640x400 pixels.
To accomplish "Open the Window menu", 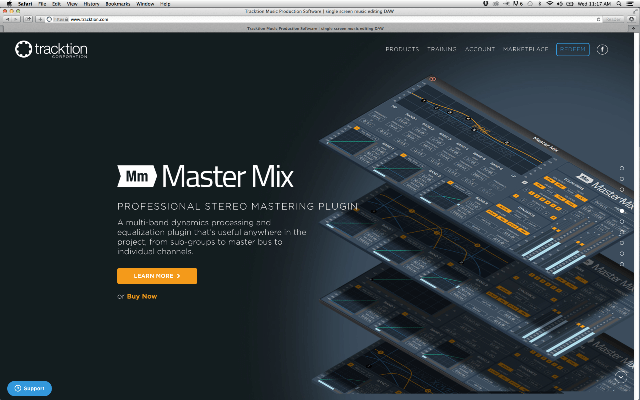I will click(x=145, y=4).
